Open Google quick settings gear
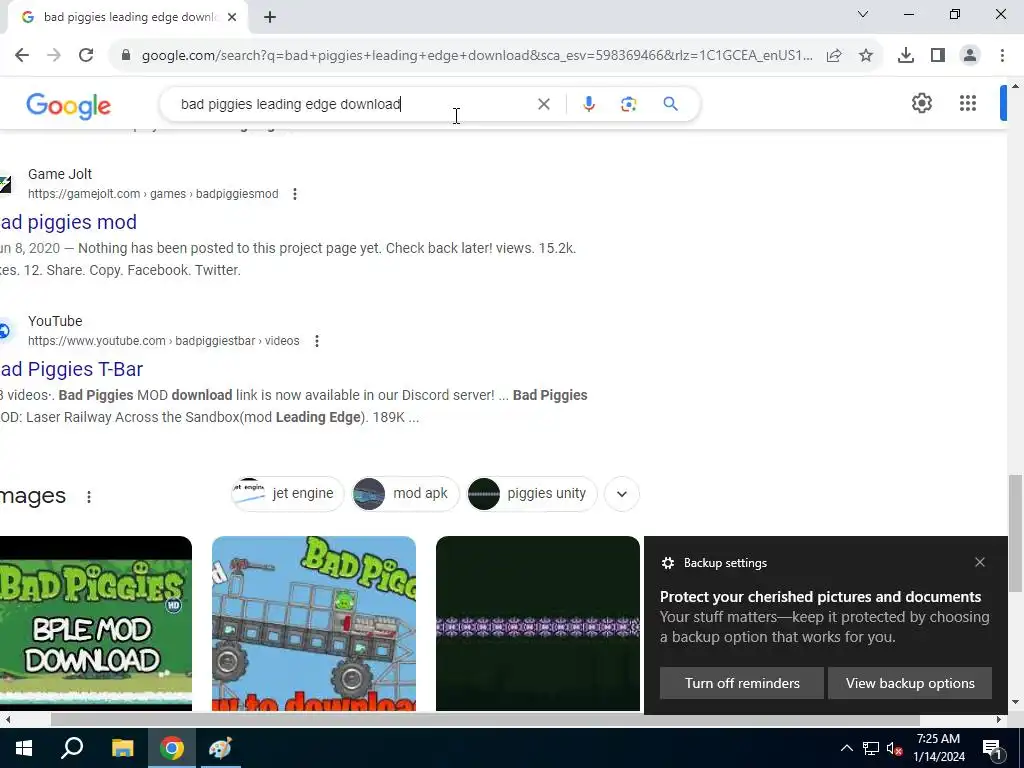This screenshot has height=768, width=1024. pyautogui.click(x=921, y=103)
